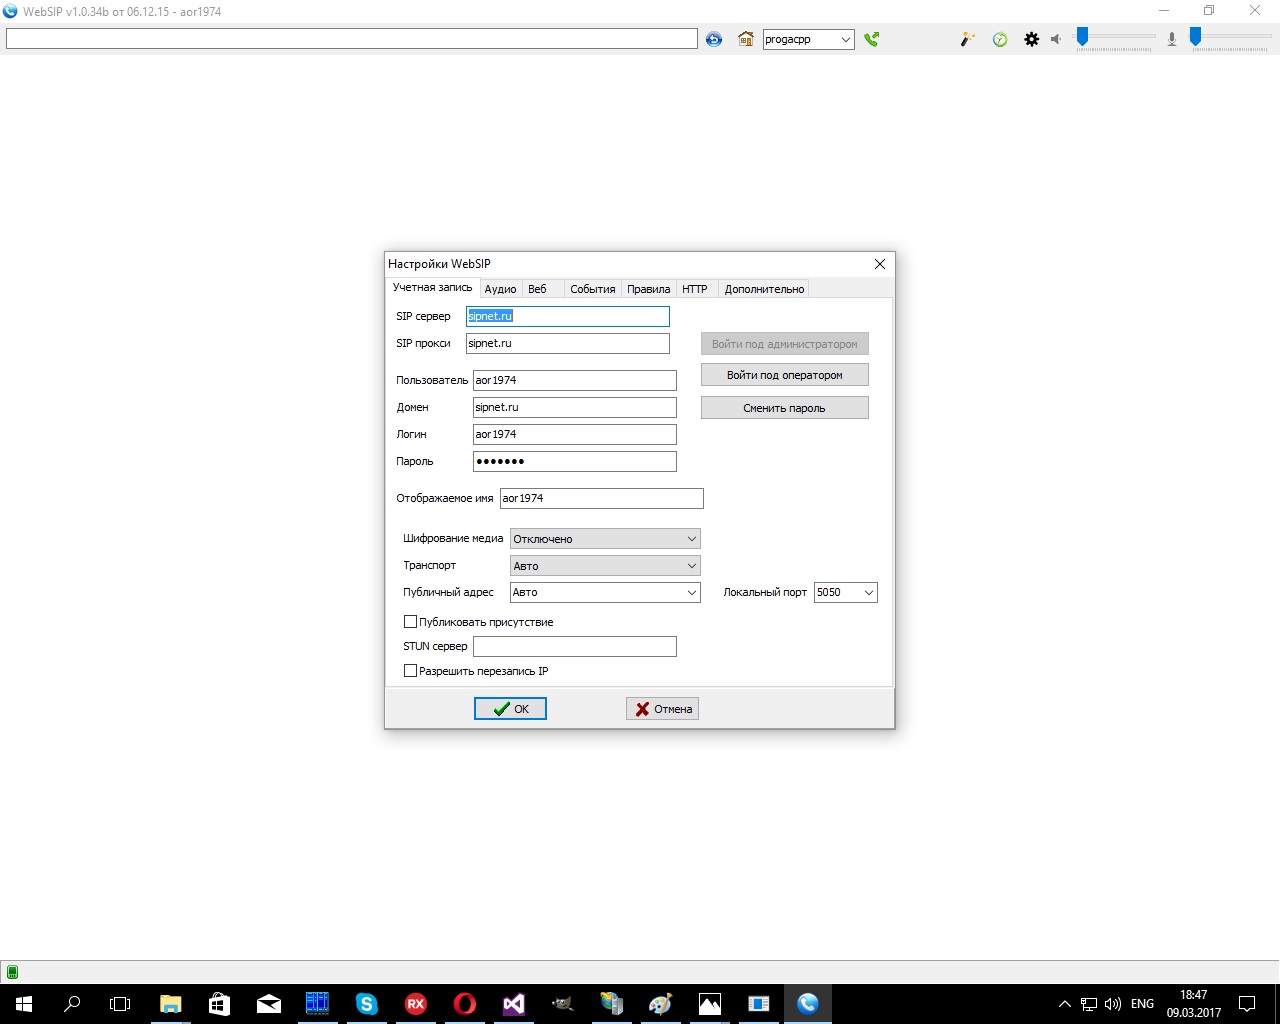Click the 'SIP прокси' input field
The image size is (1280, 1024).
(x=568, y=343)
